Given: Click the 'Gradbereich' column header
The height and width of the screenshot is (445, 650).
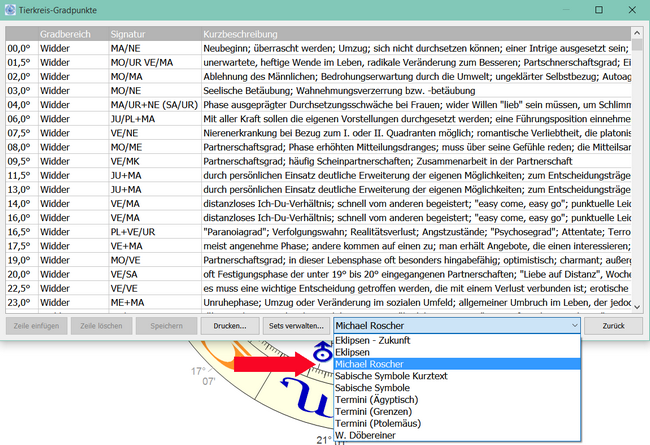Looking at the screenshot, I should point(73,34).
